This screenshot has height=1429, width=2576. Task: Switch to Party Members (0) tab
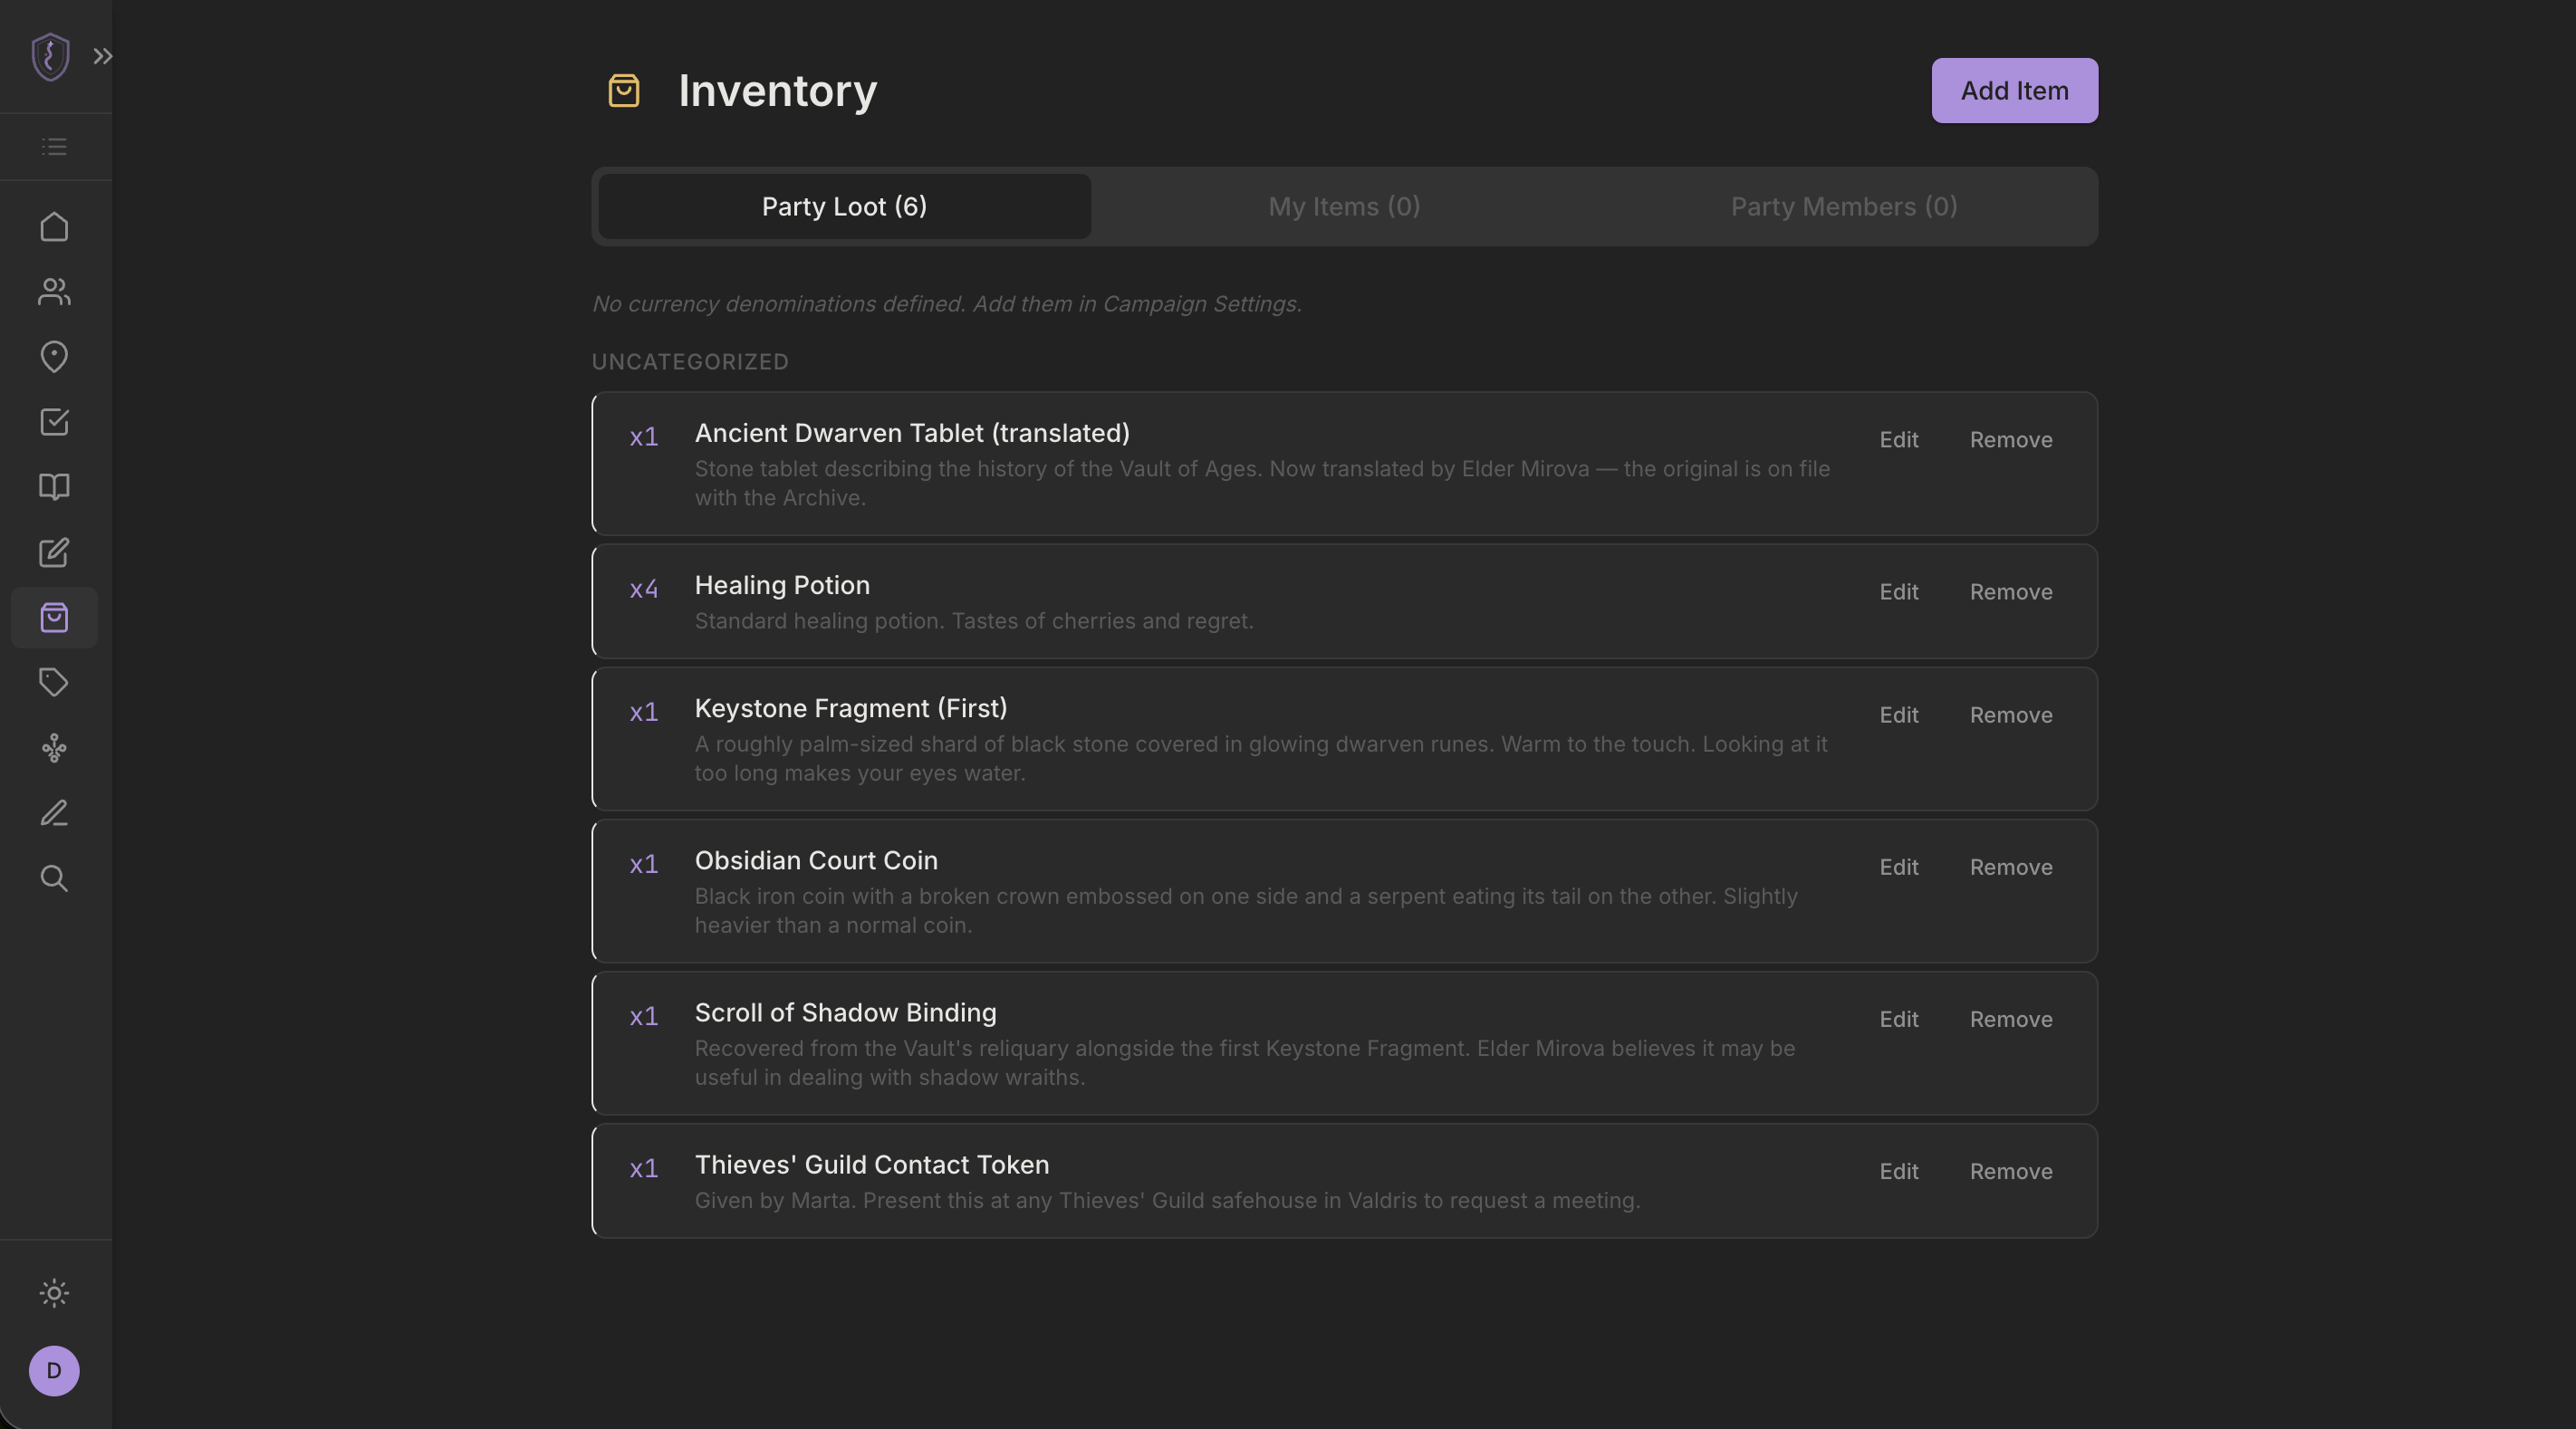point(1843,207)
